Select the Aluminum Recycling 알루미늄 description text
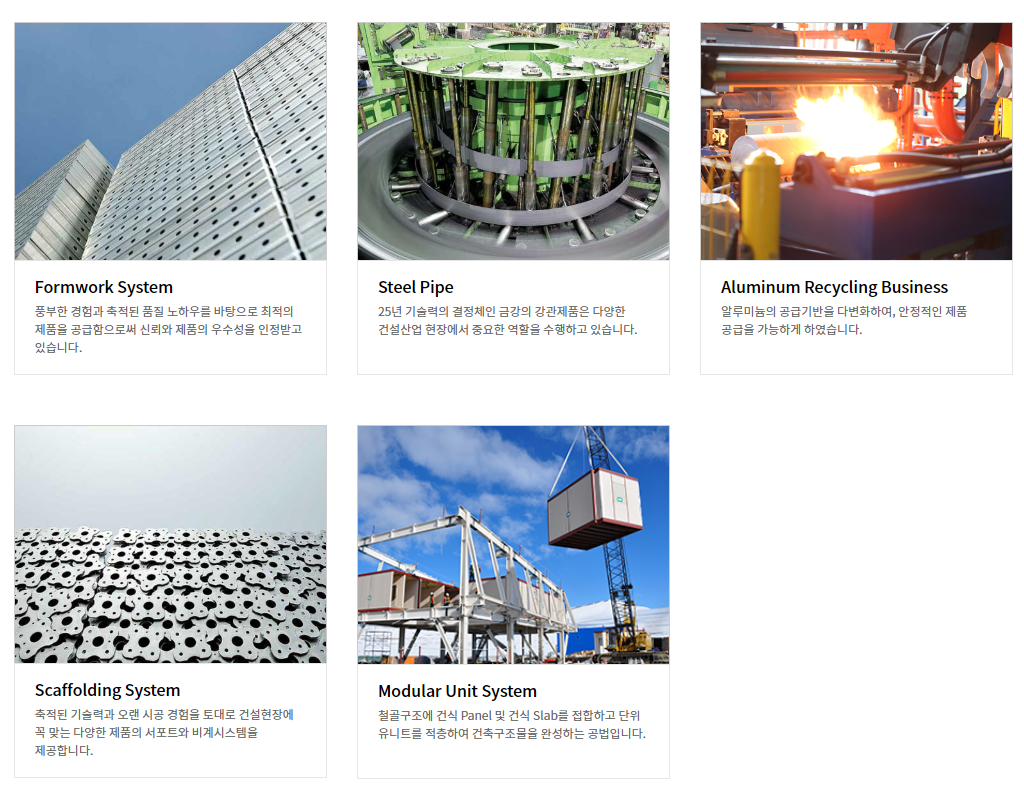This screenshot has width=1024, height=790. point(844,321)
